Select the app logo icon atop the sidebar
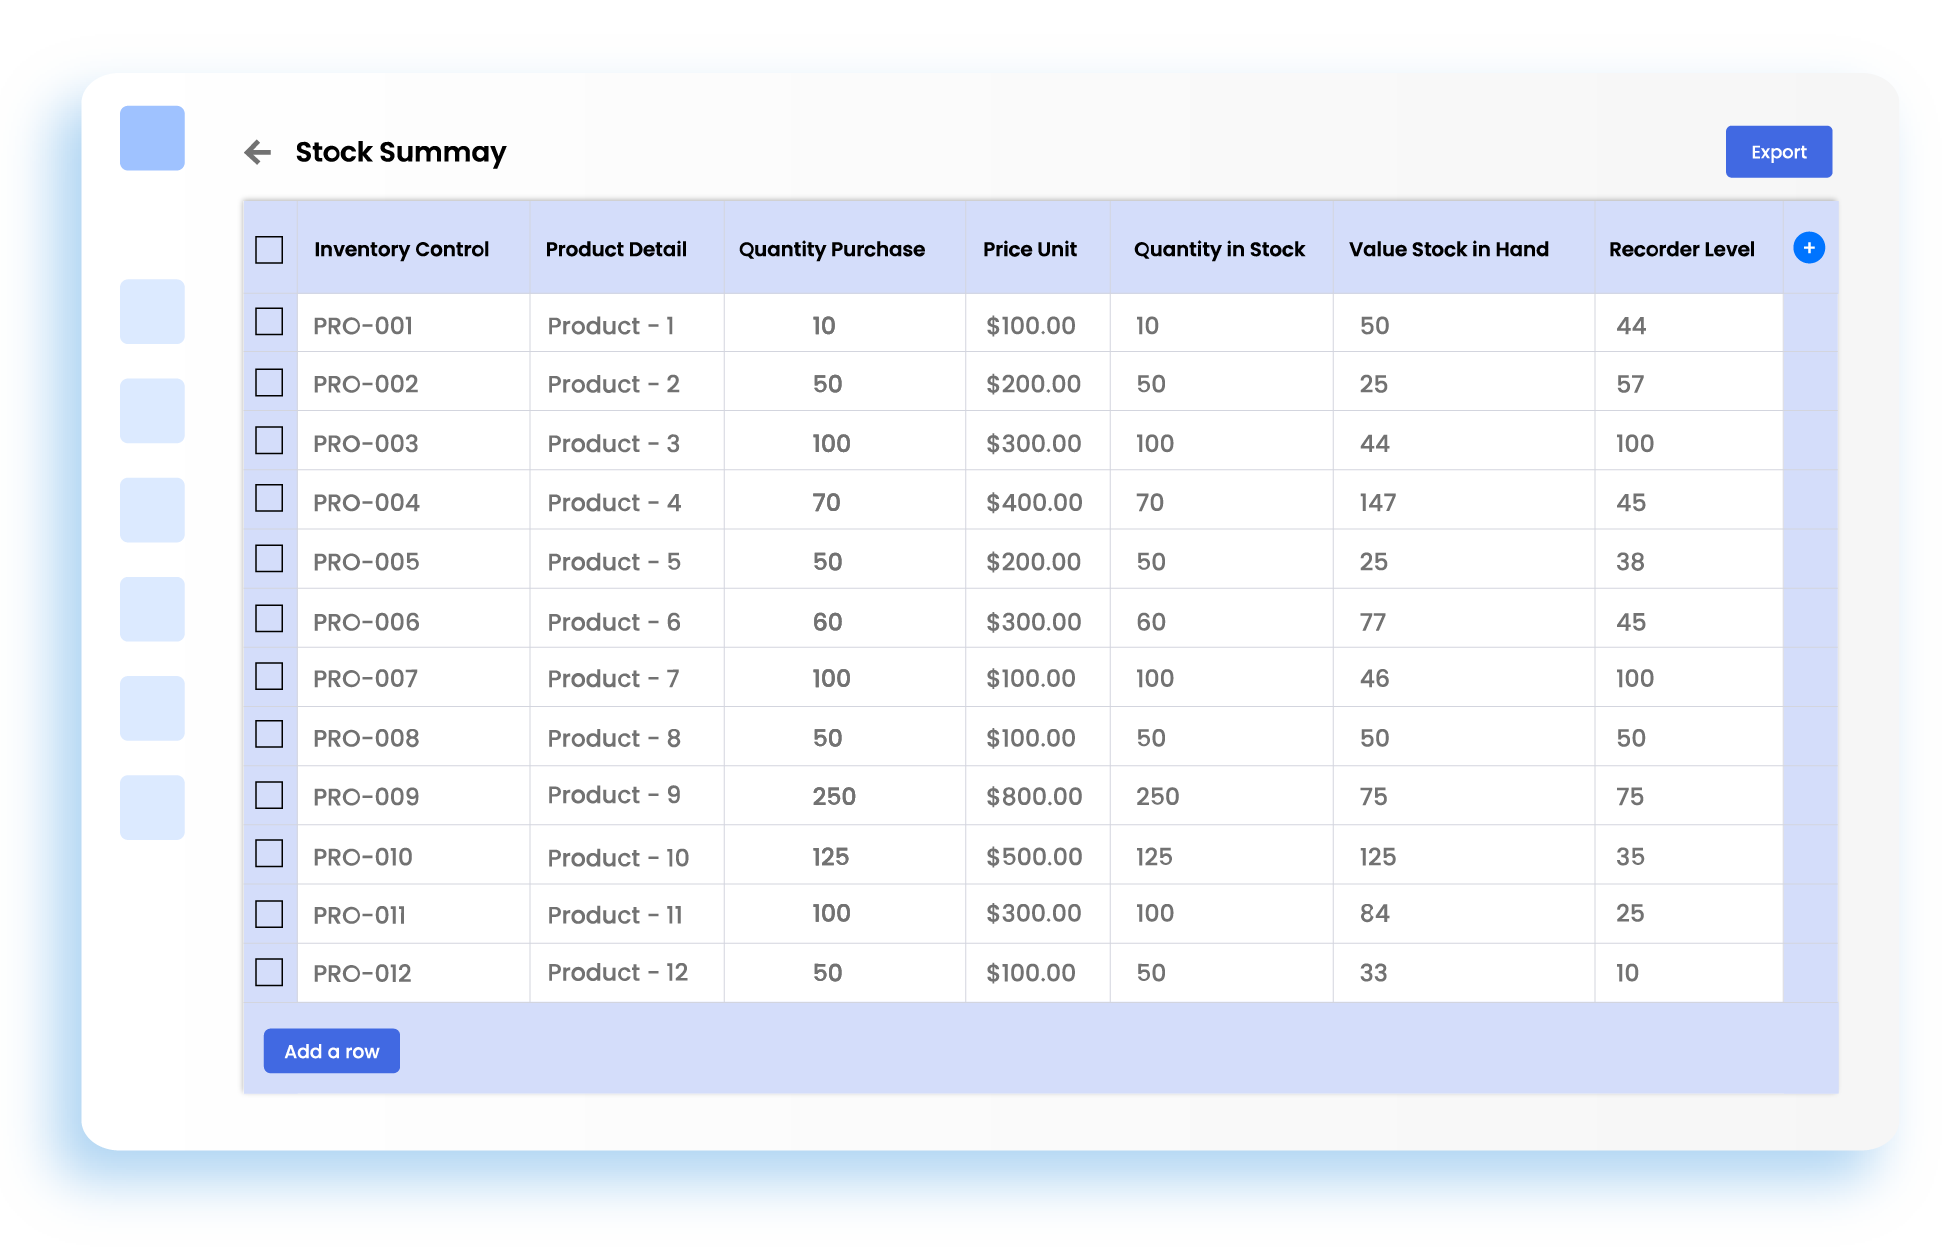 click(x=152, y=139)
